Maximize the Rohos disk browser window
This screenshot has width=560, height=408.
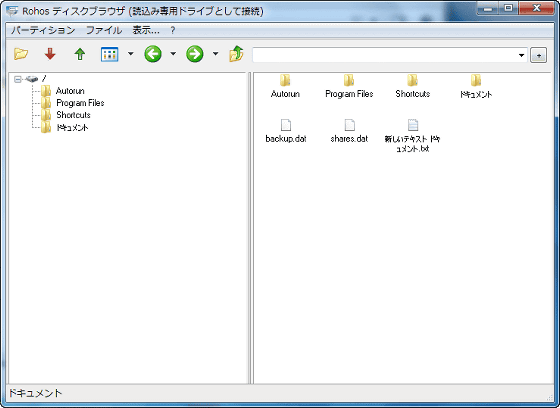tap(509, 9)
